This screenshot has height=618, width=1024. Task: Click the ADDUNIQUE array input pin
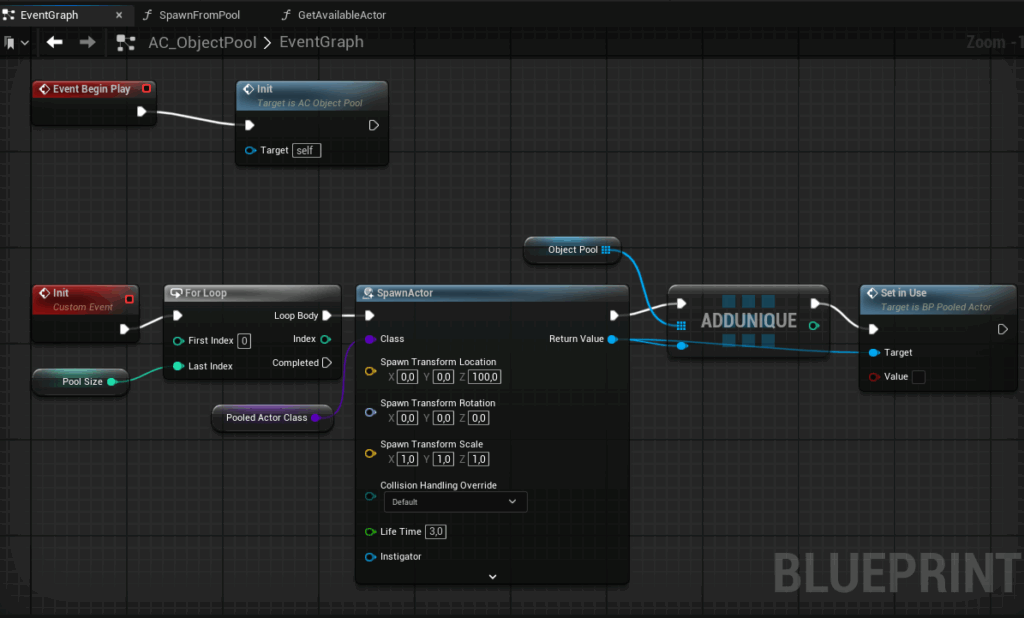[681, 325]
